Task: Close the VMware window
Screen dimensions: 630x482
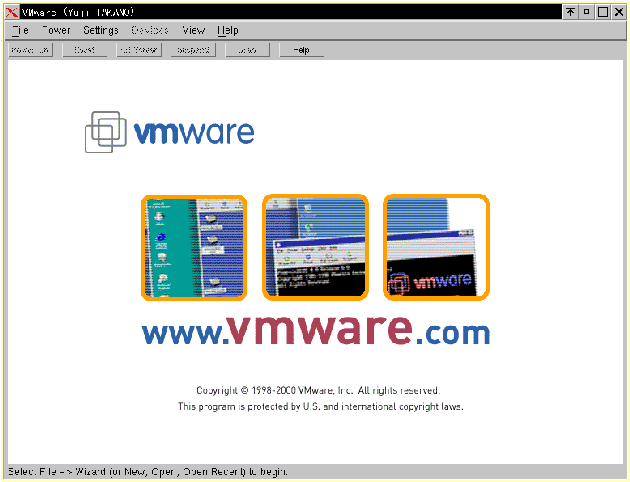Action: pos(619,12)
